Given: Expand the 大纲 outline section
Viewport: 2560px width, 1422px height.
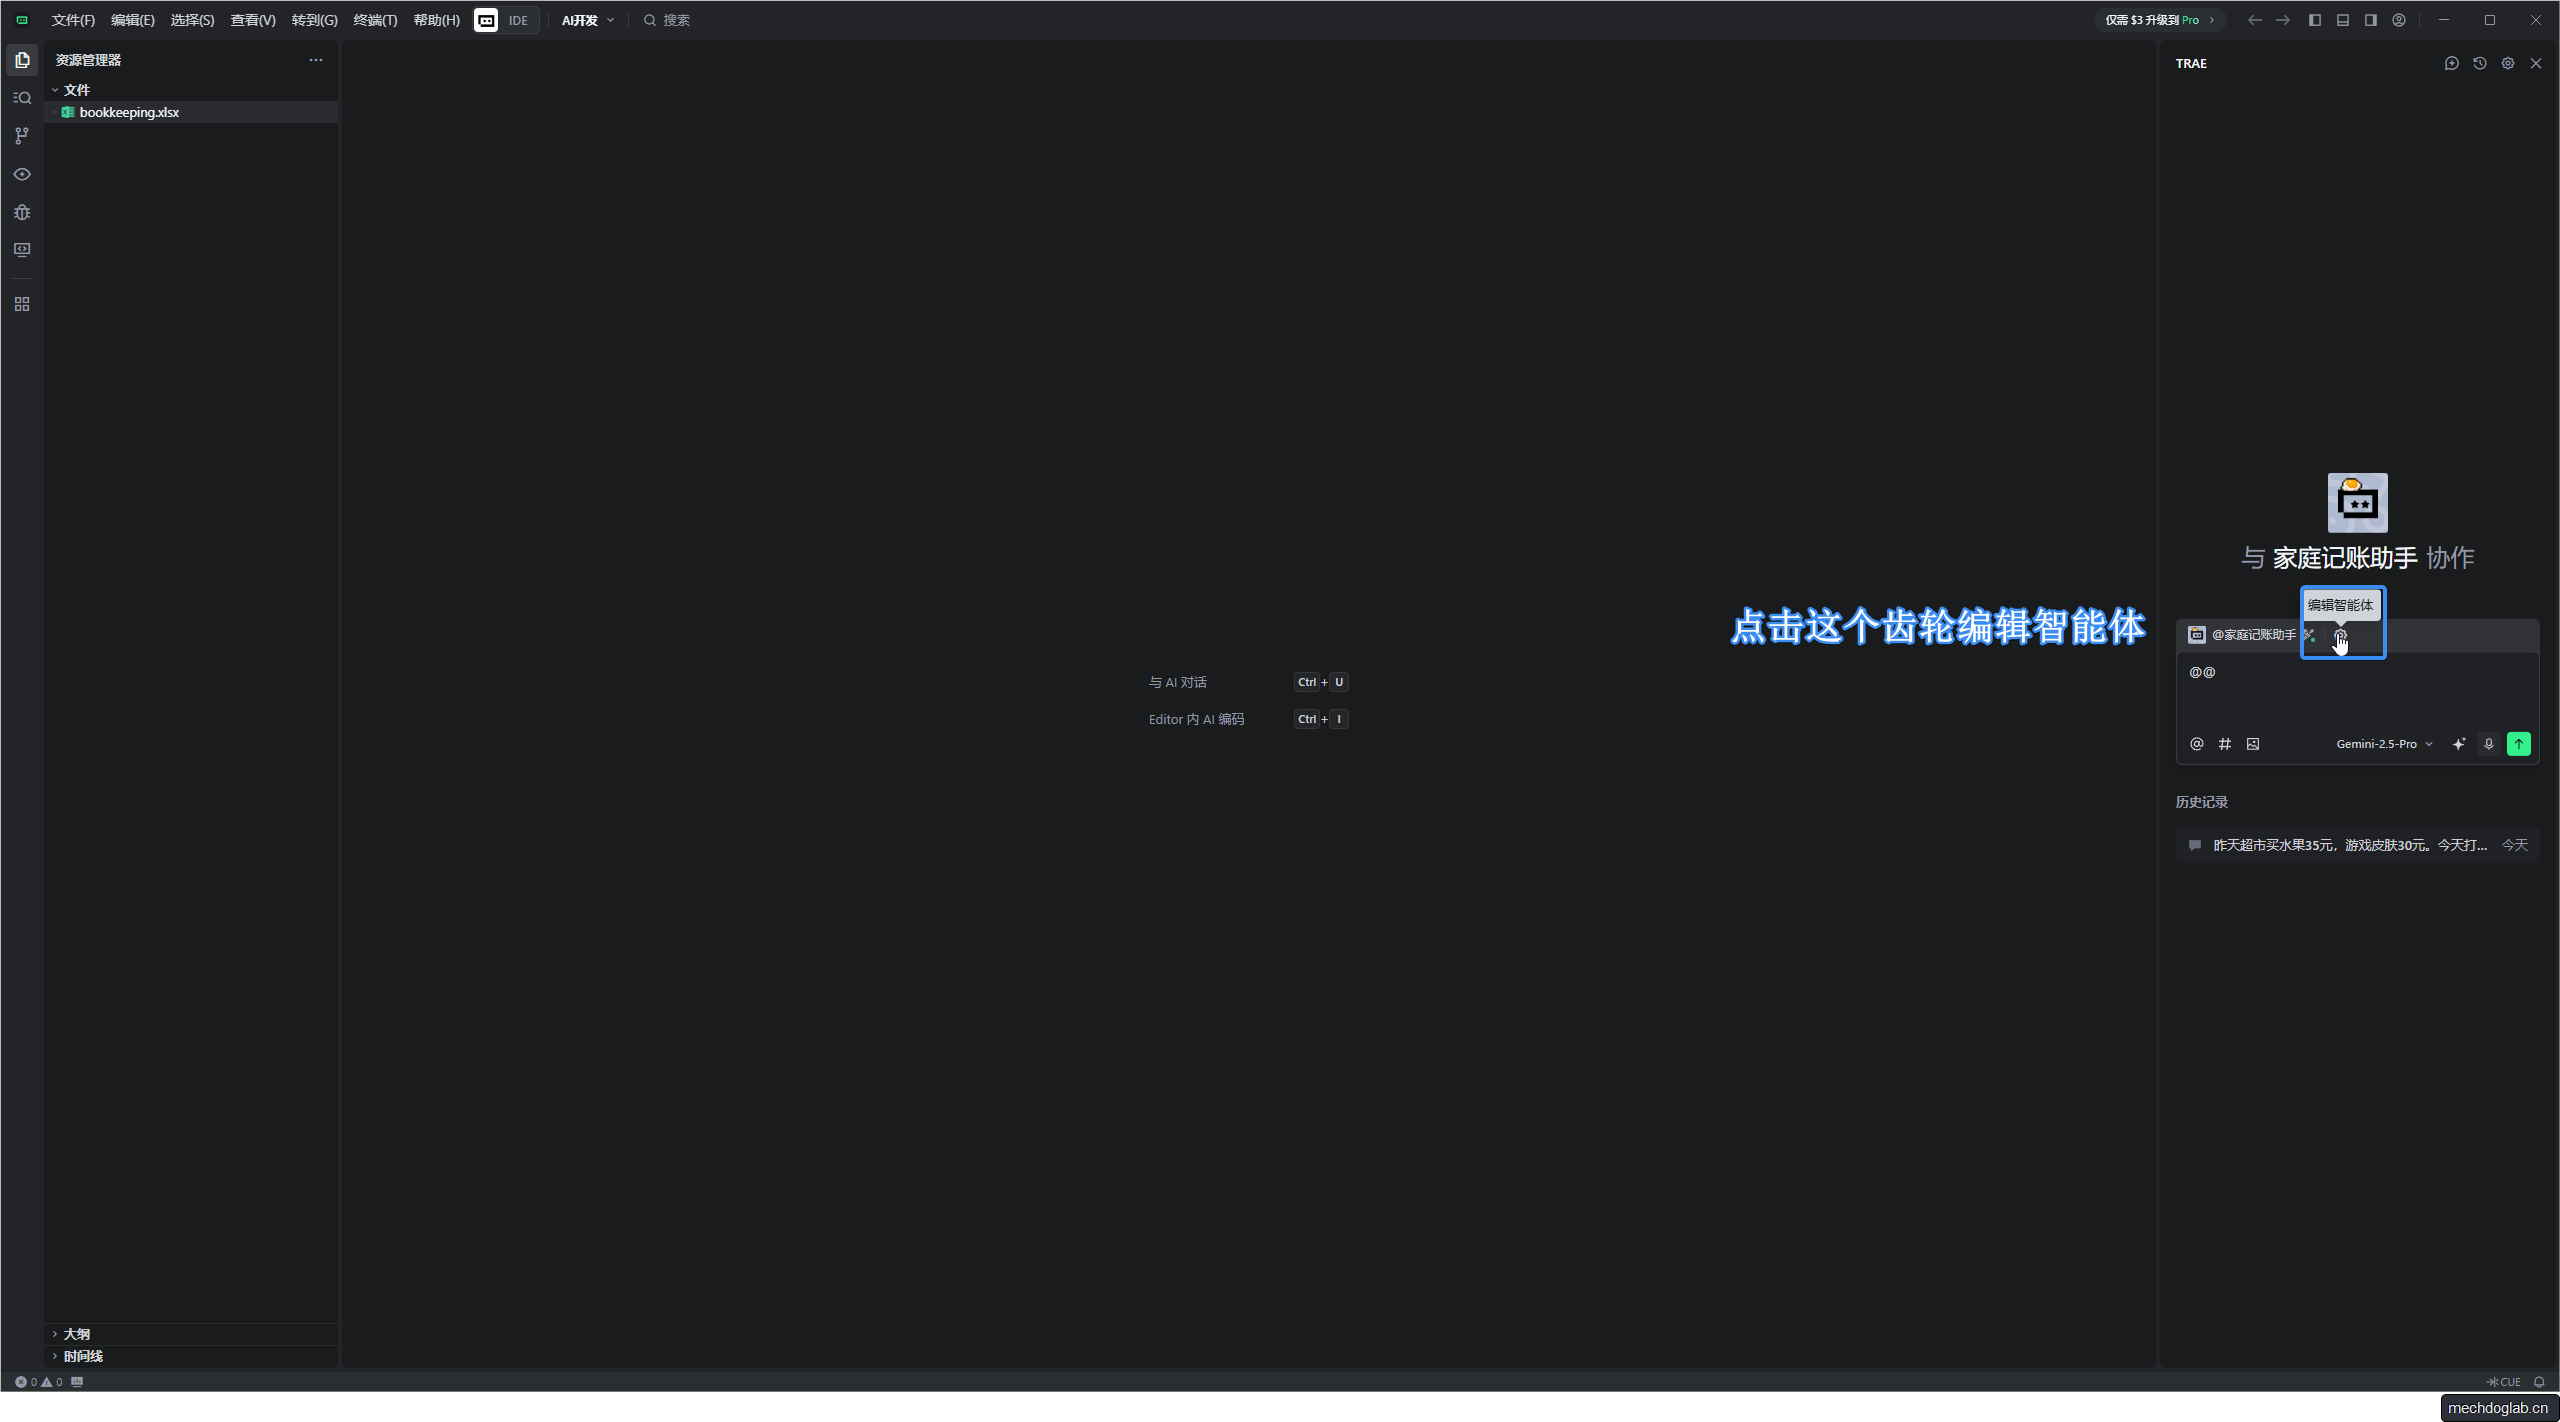Looking at the screenshot, I should click(76, 1334).
